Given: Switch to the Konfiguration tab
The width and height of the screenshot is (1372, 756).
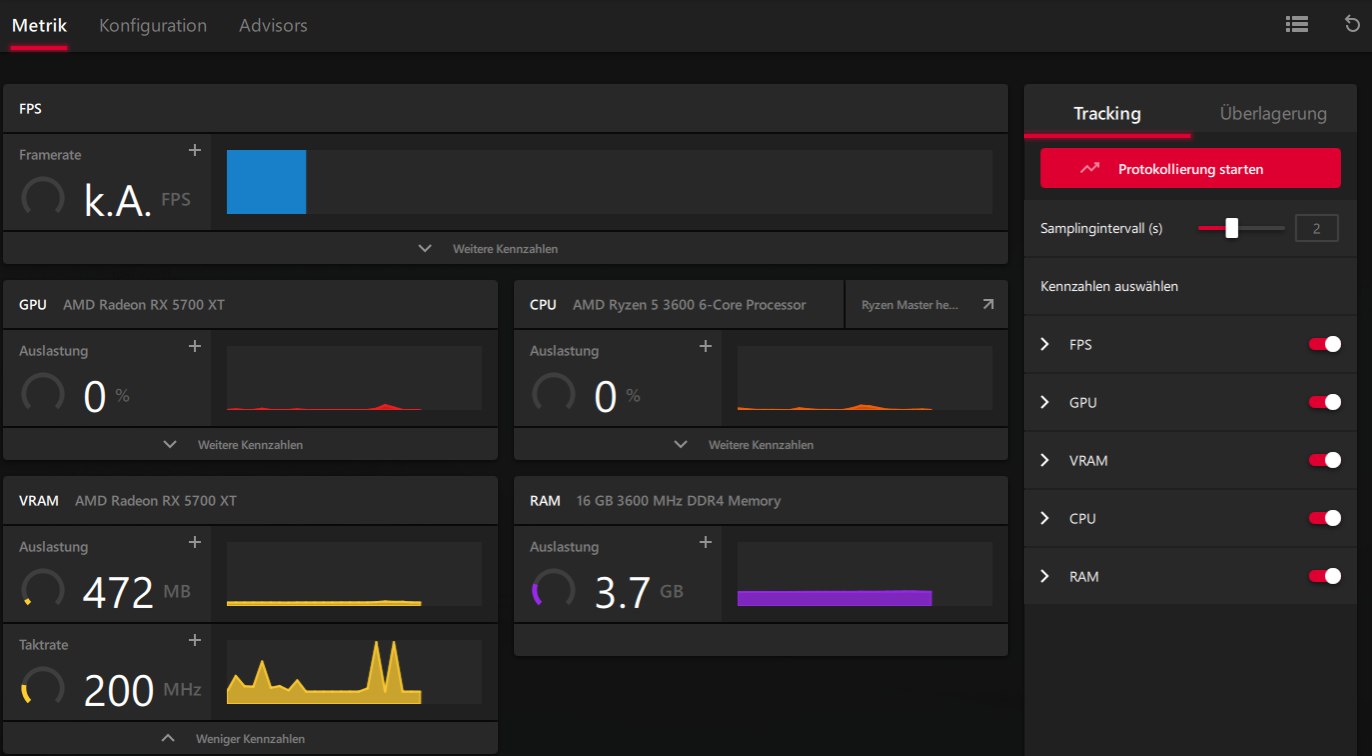Looking at the screenshot, I should pyautogui.click(x=153, y=26).
